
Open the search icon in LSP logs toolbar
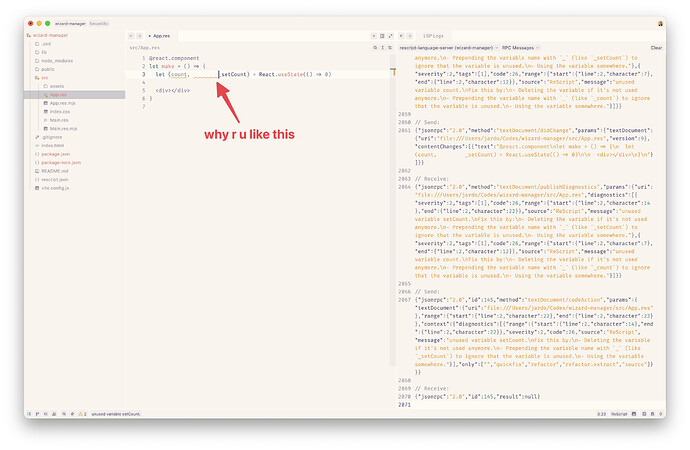click(x=375, y=47)
